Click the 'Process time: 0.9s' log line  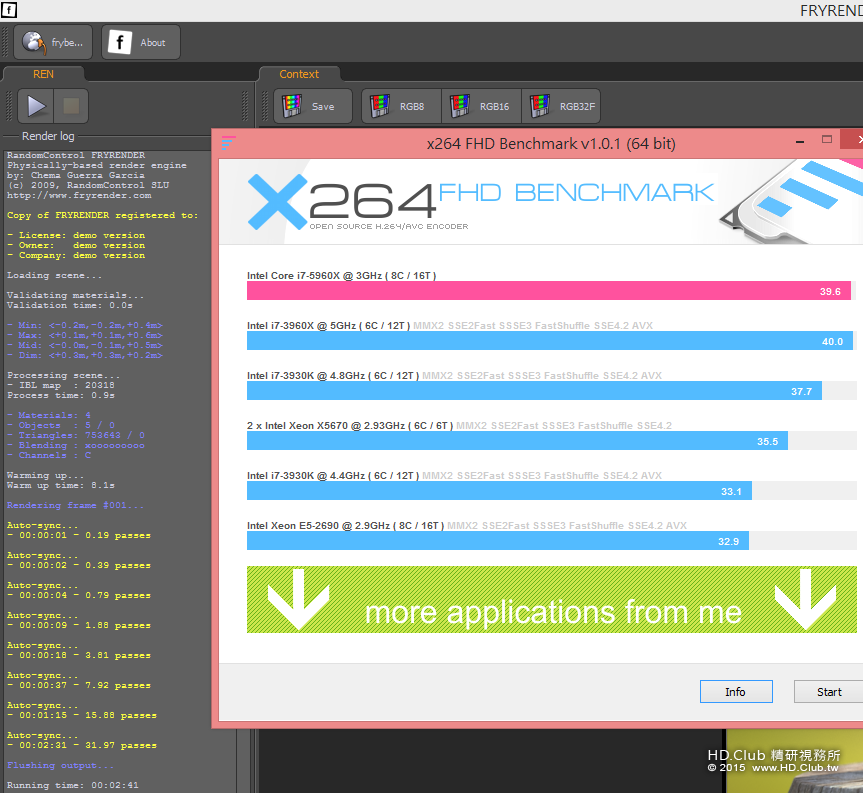click(x=61, y=395)
